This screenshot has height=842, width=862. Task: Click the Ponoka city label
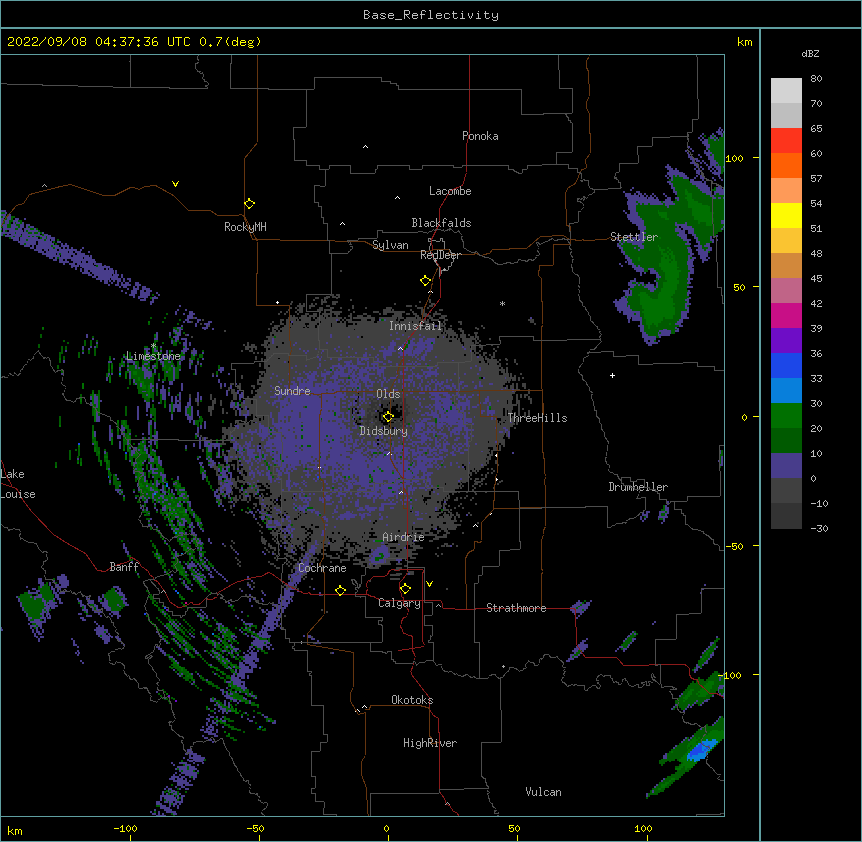tap(480, 136)
